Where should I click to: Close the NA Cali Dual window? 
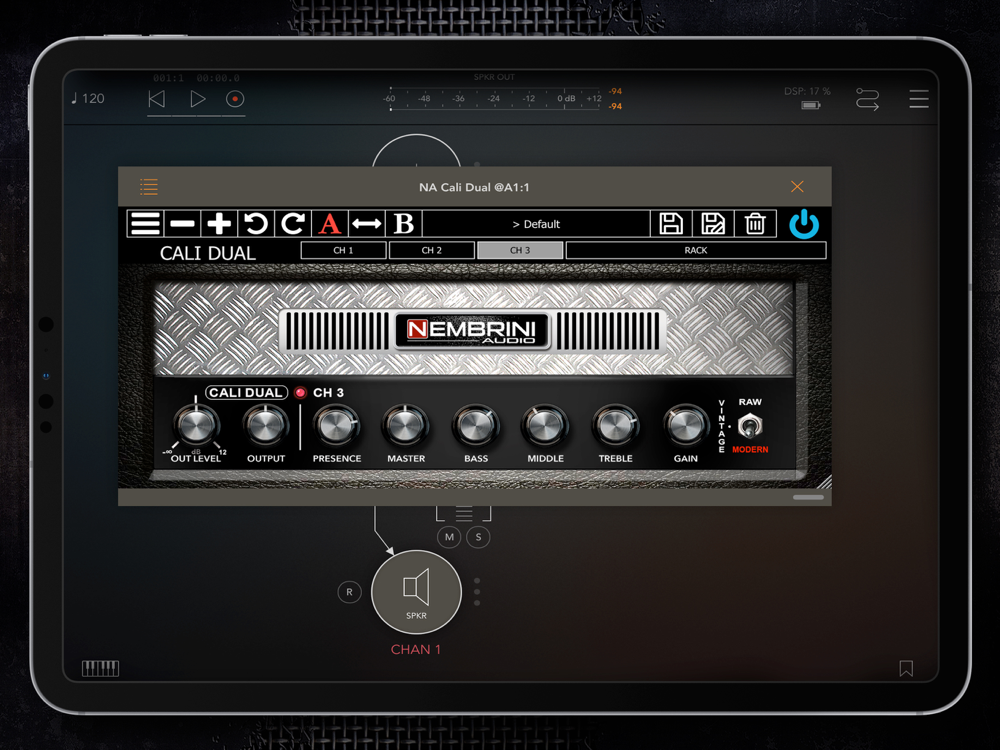point(797,186)
